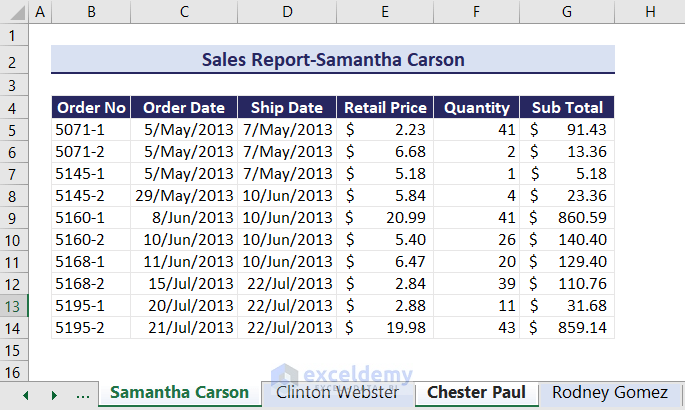Select column C header
Screen dimensions: 685x410
point(184,12)
